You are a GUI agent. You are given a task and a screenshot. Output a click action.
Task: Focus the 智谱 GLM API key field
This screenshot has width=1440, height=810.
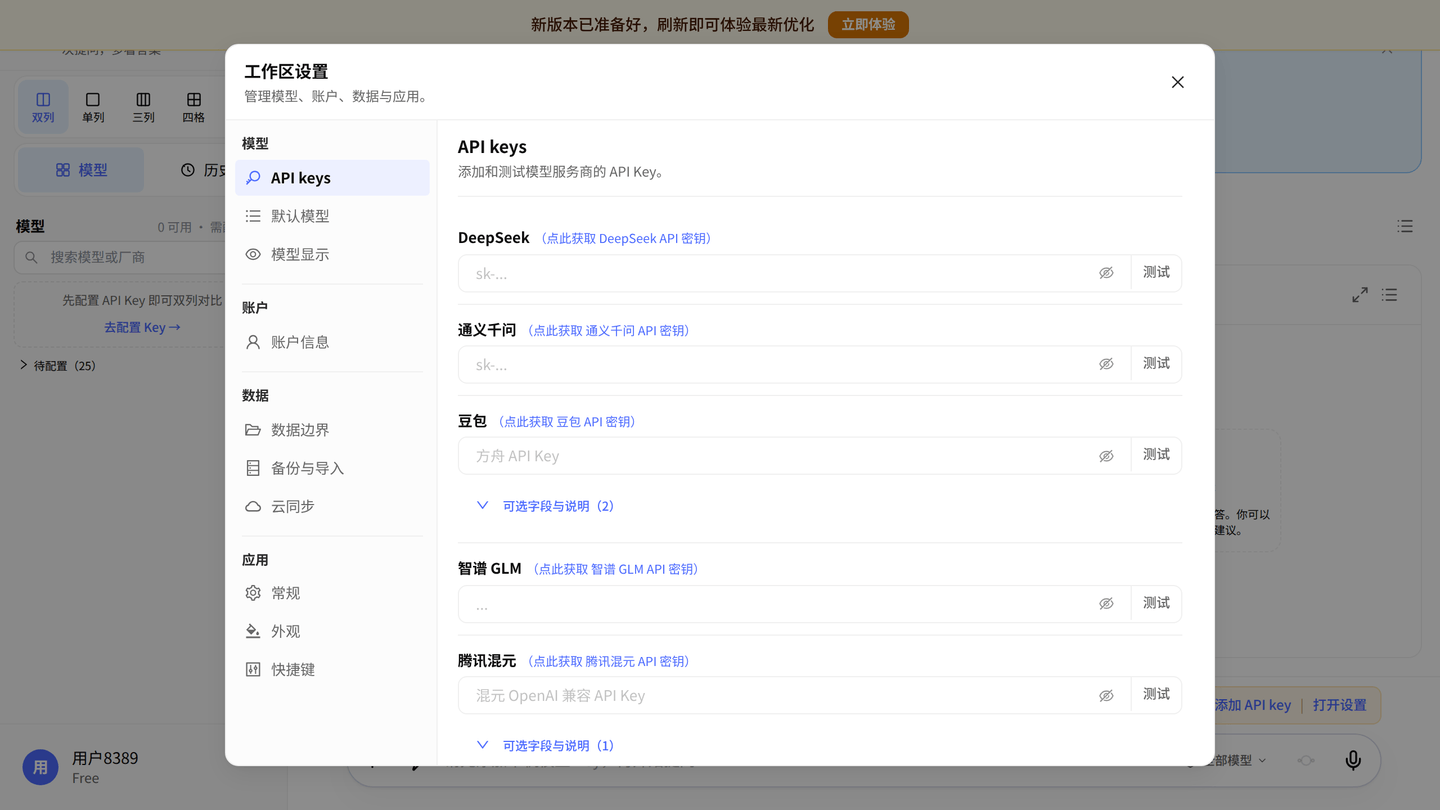coord(780,604)
